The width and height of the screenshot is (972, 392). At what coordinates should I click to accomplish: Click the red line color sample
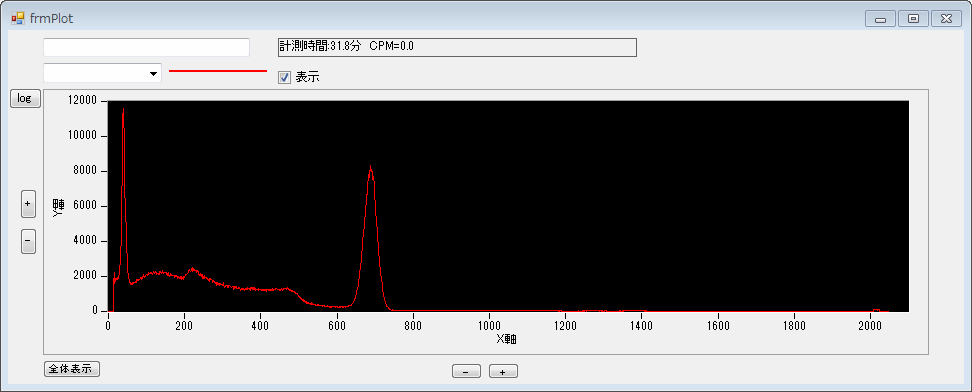(x=218, y=71)
